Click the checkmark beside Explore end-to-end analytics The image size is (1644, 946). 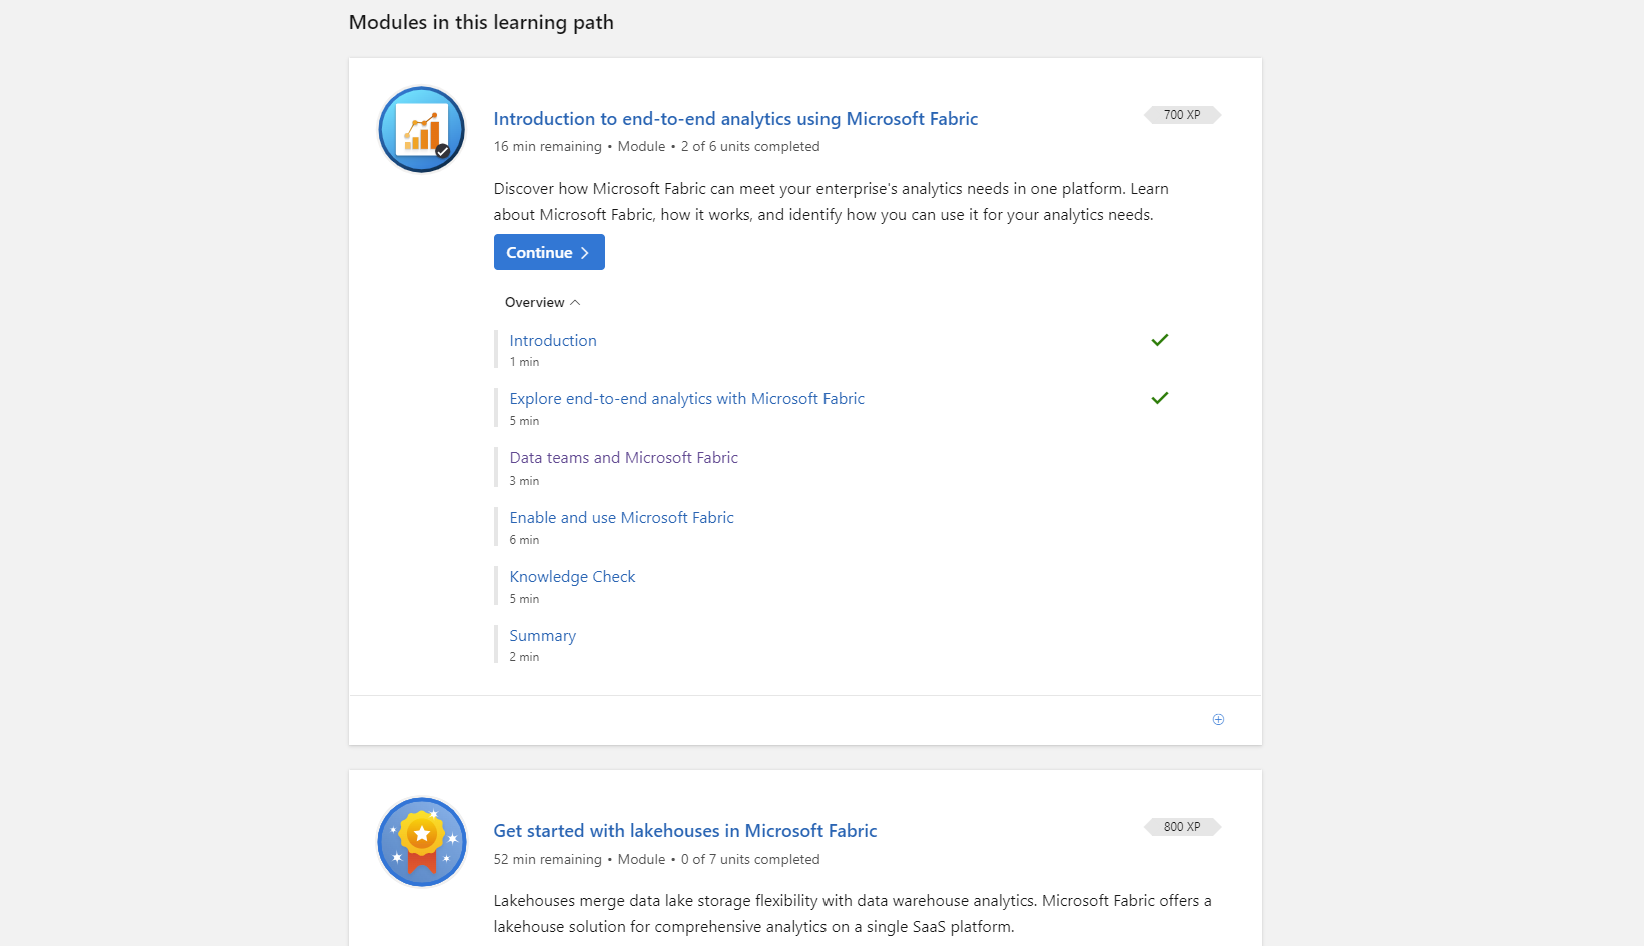(x=1160, y=398)
